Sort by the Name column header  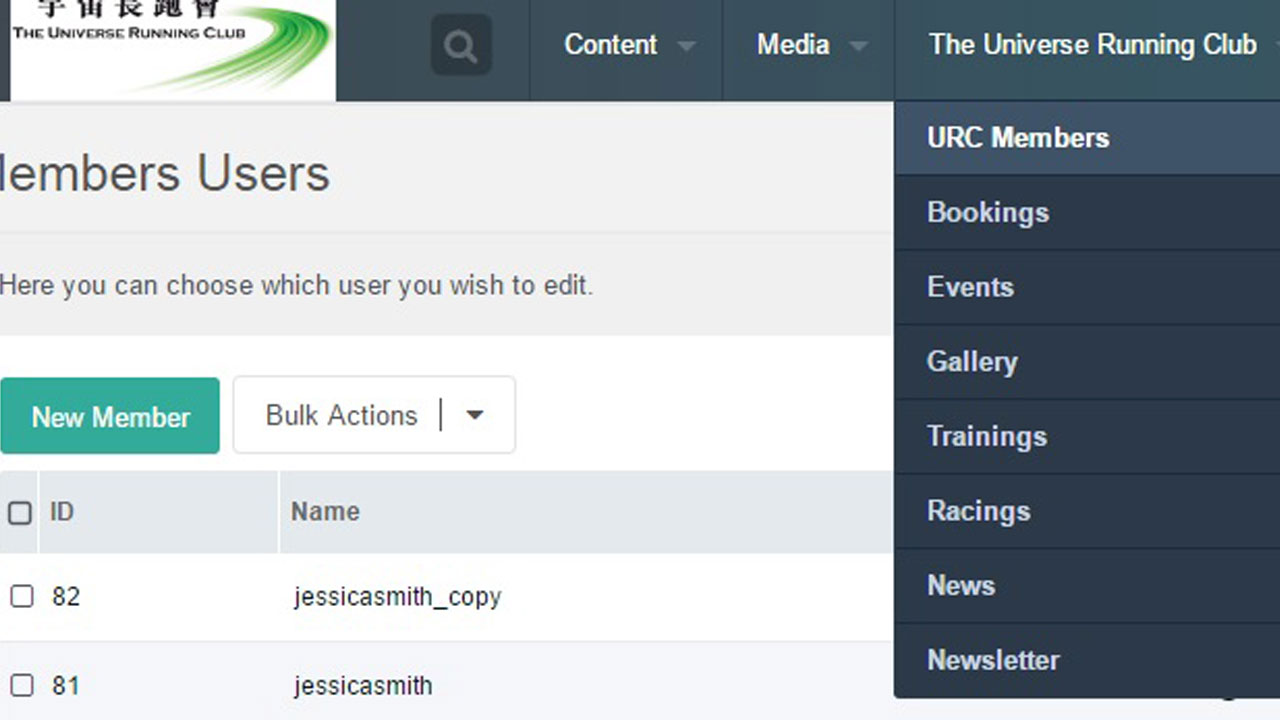325,512
